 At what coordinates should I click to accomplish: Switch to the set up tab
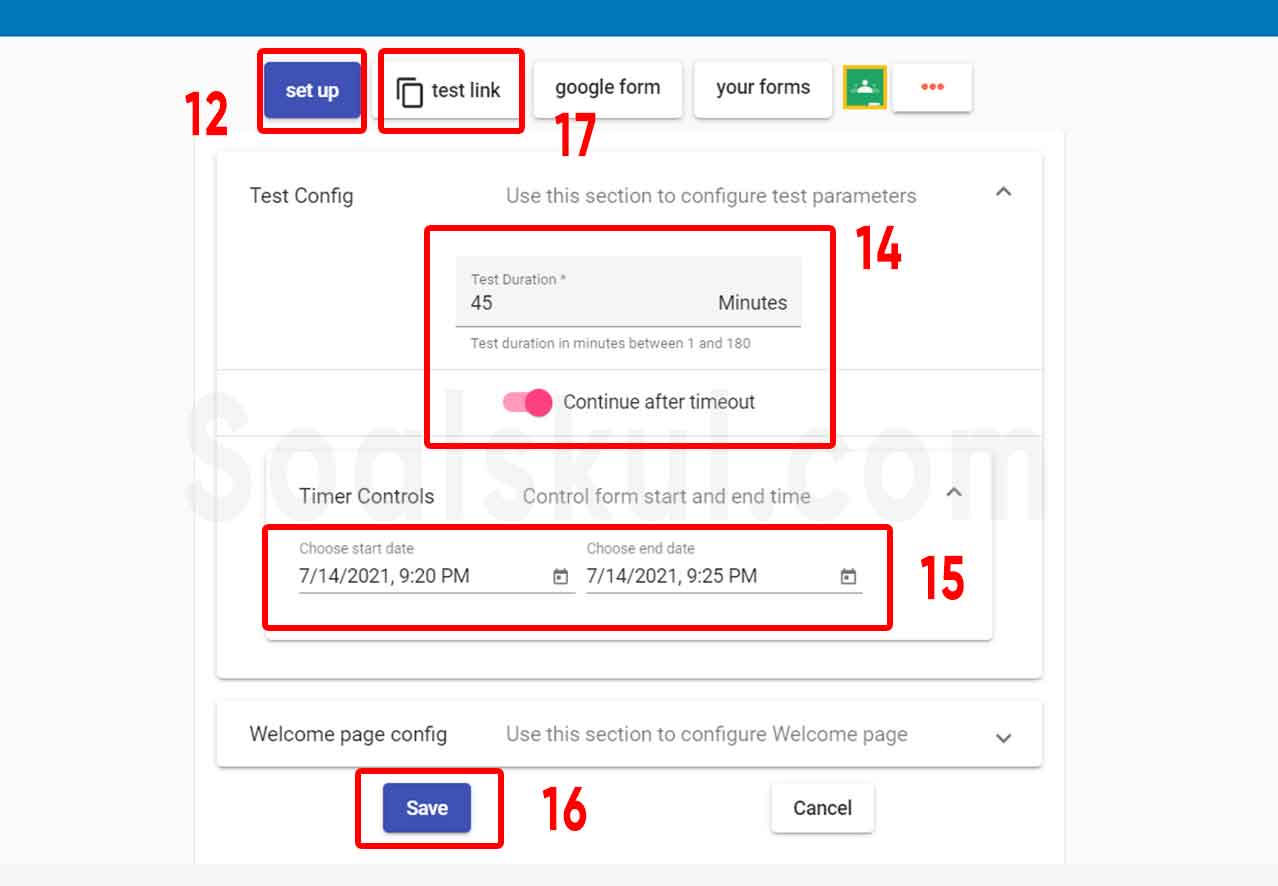point(312,90)
